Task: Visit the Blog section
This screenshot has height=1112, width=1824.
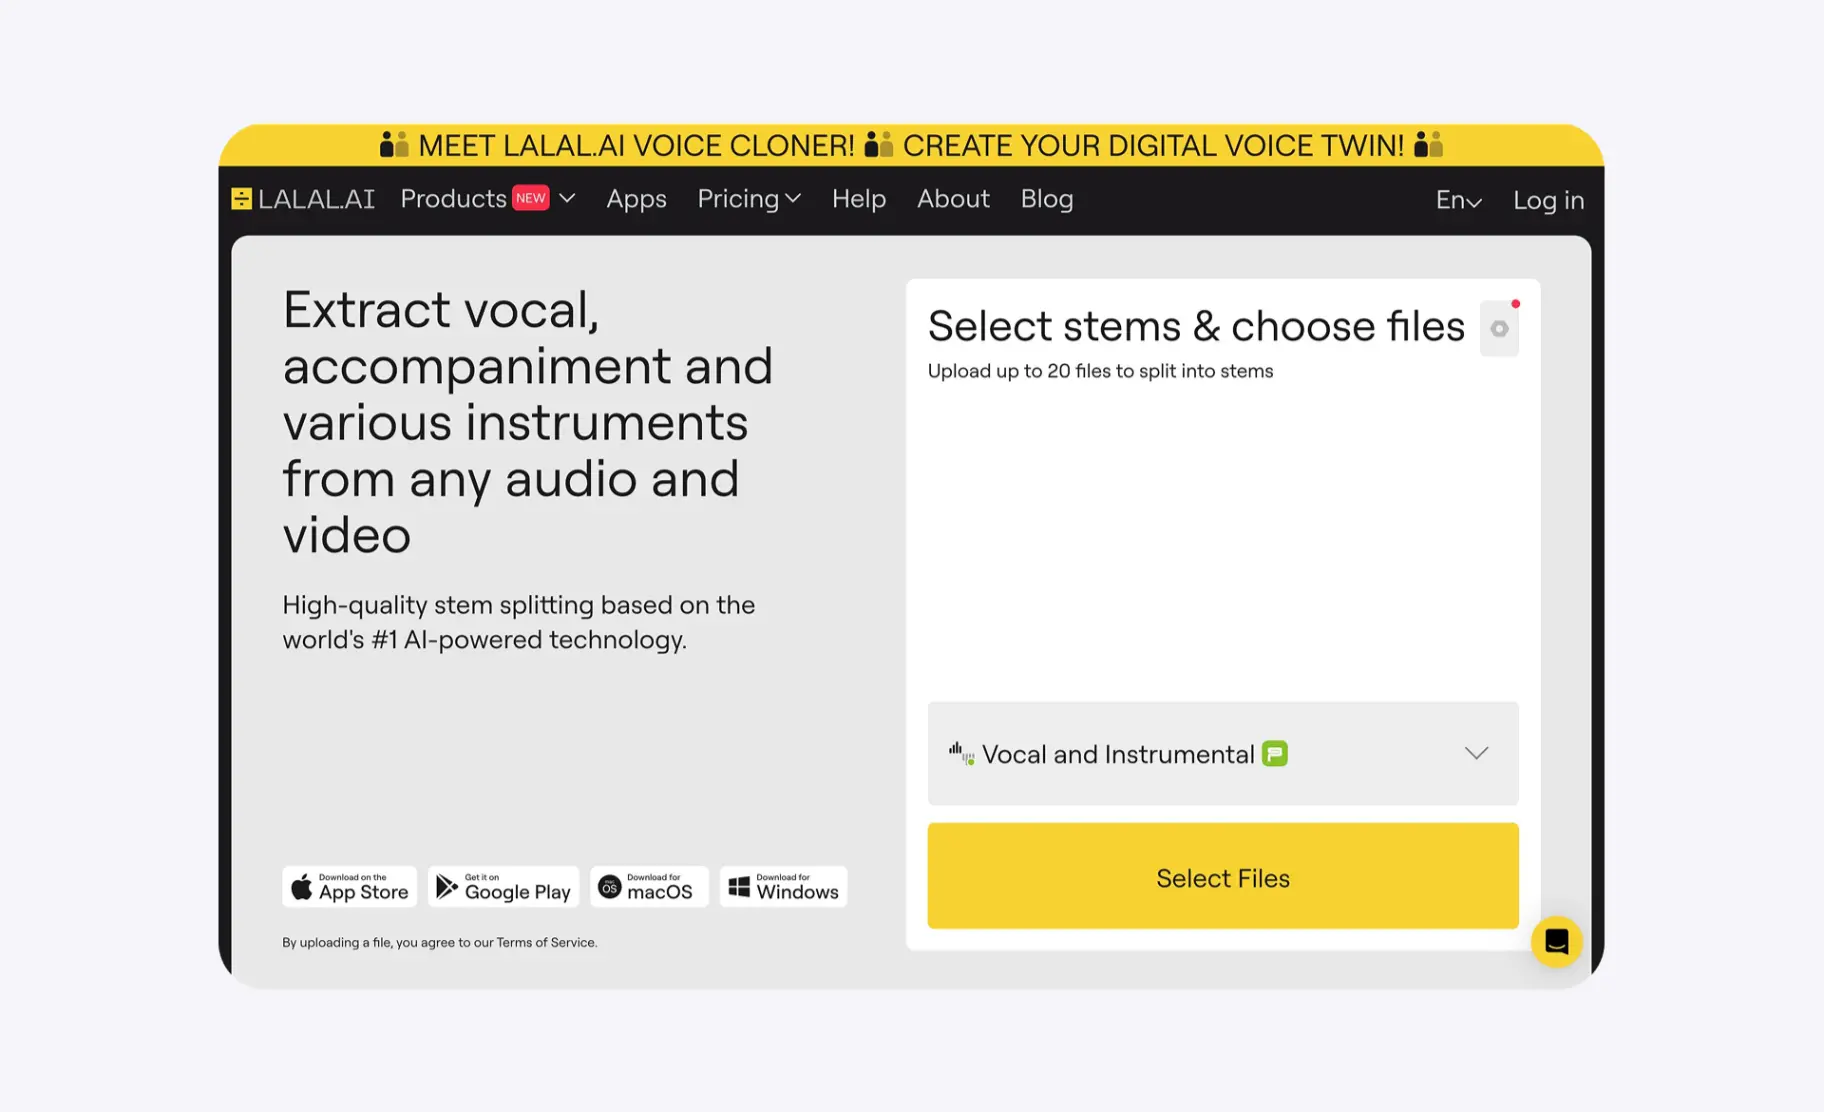Action: tap(1047, 199)
